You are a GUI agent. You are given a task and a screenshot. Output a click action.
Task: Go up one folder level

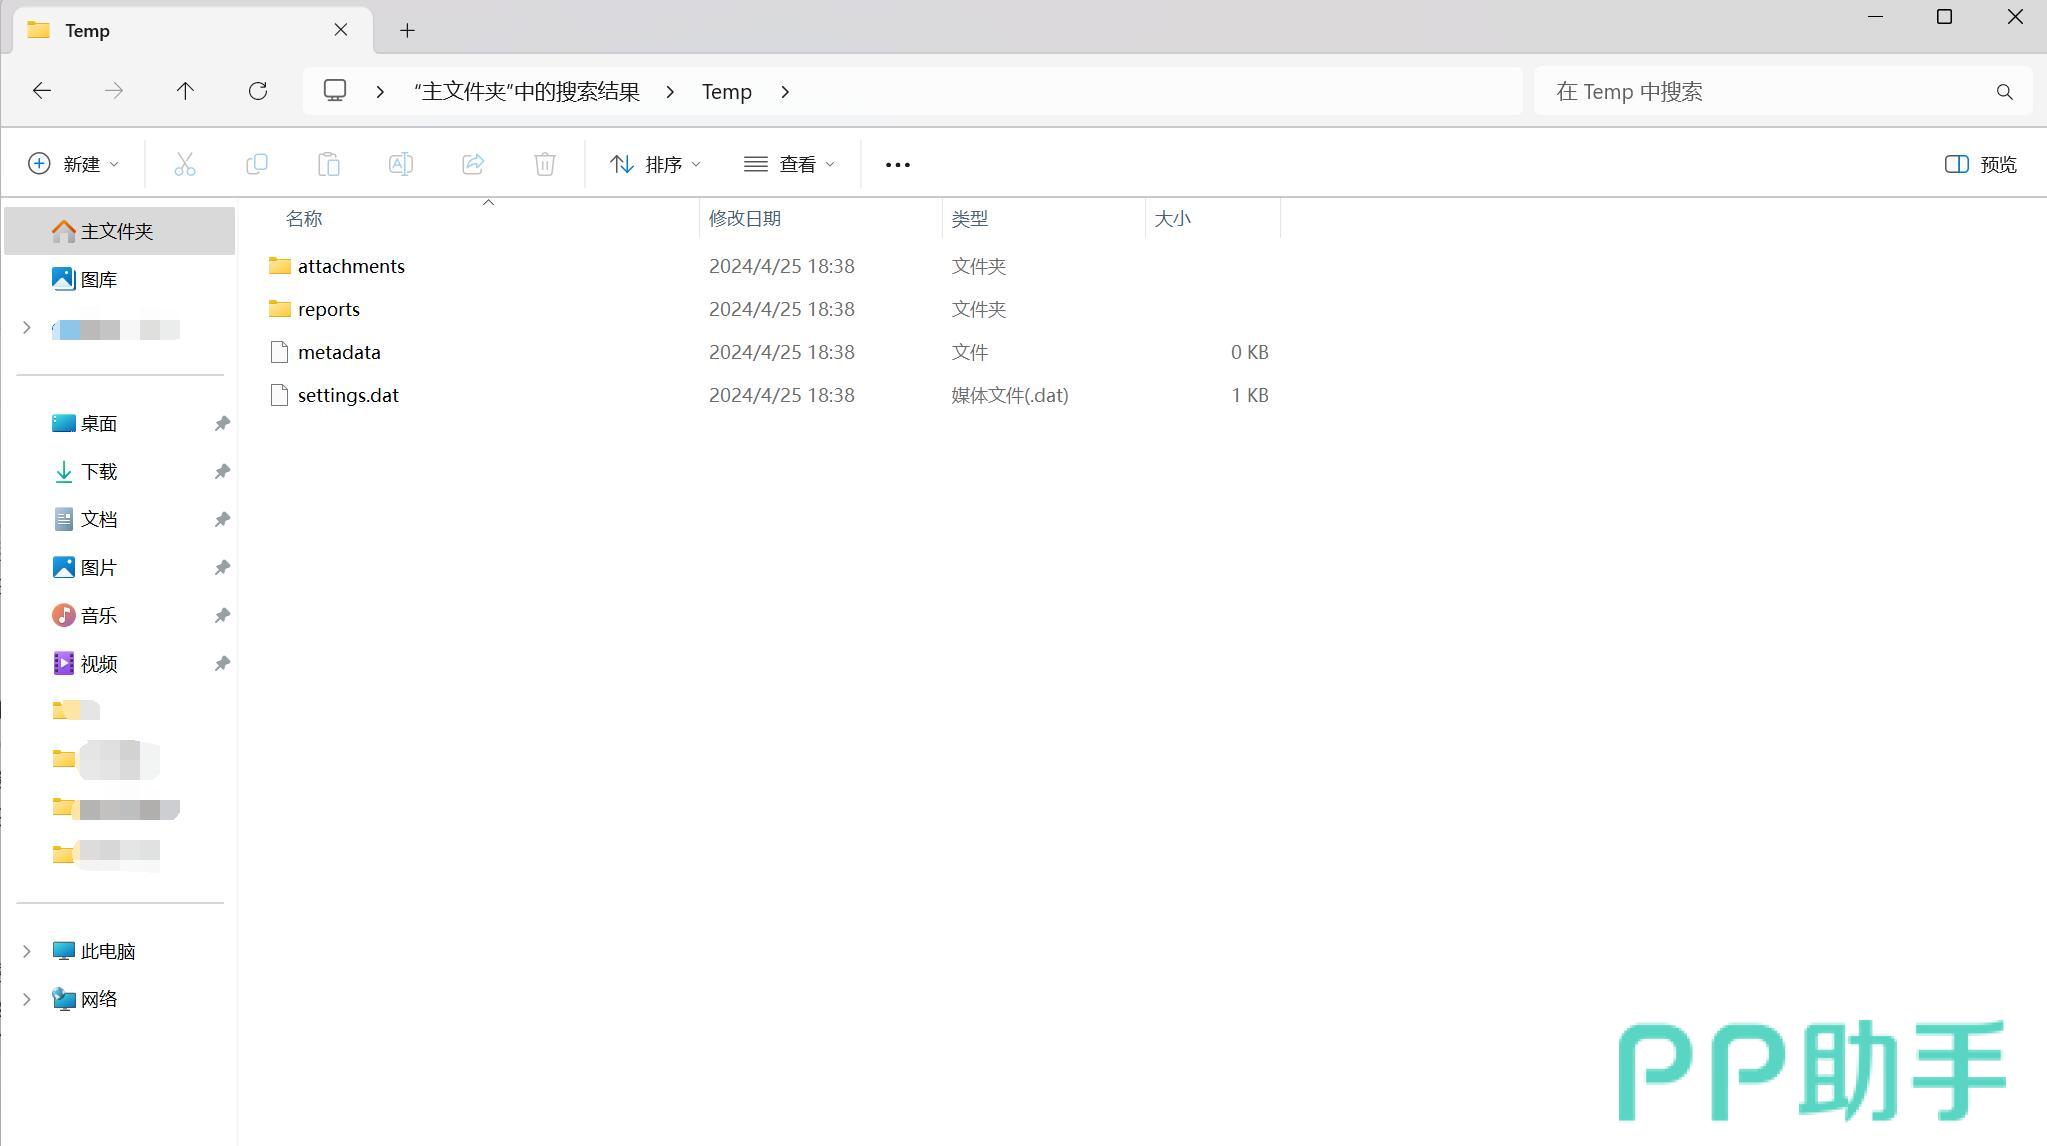(185, 91)
